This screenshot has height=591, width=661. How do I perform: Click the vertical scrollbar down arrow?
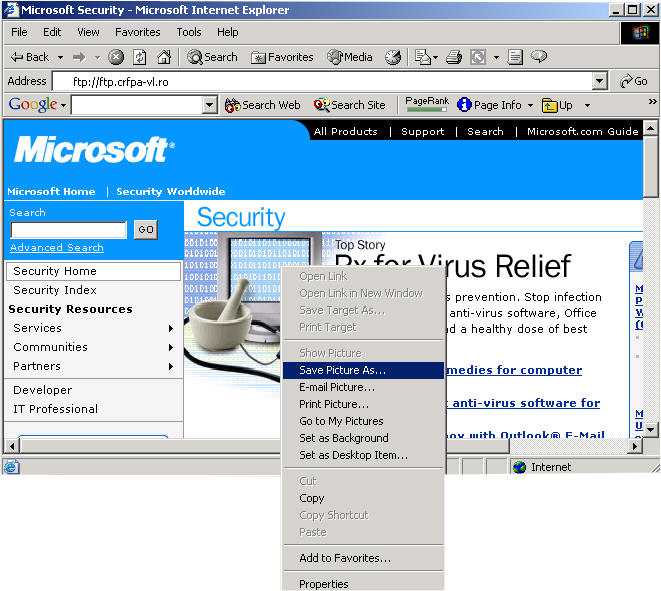click(650, 429)
